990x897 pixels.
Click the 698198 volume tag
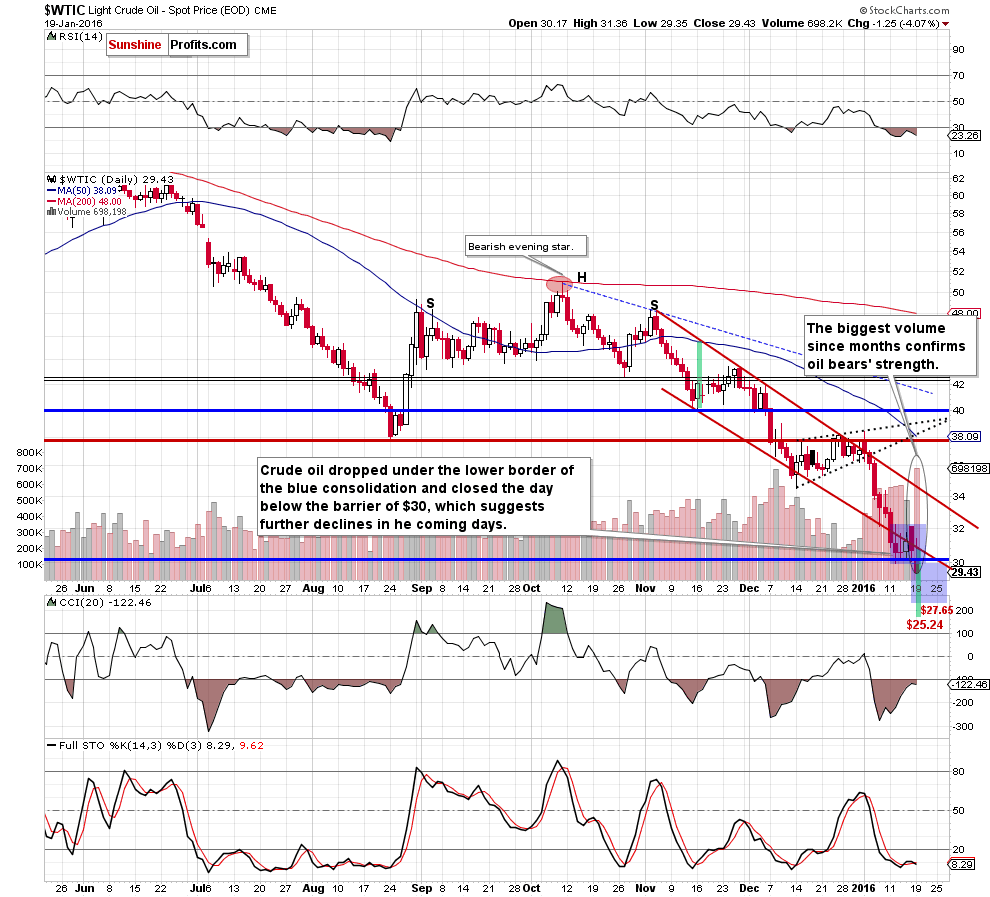(x=969, y=468)
